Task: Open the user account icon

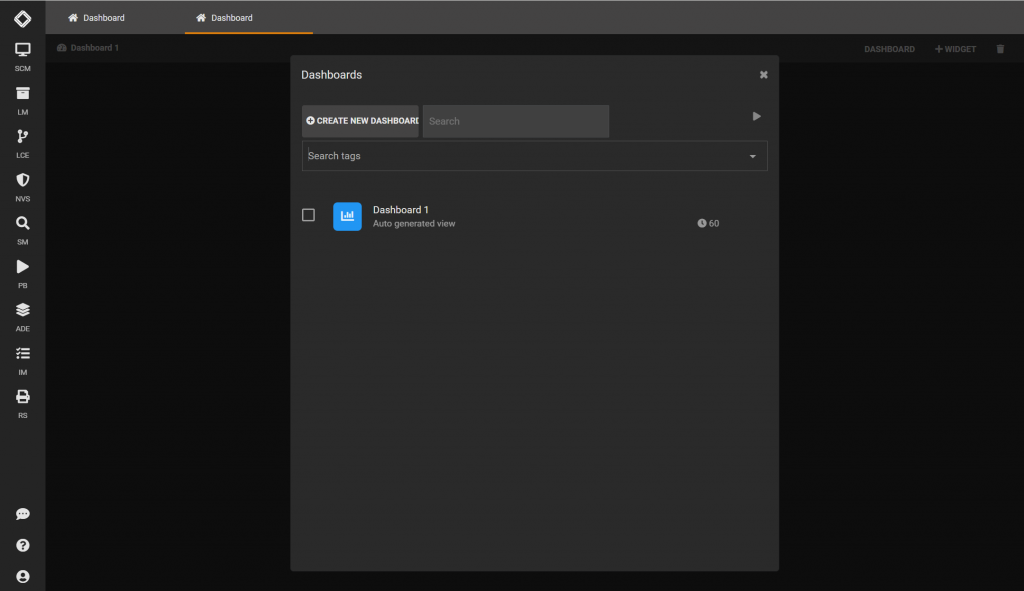Action: click(22, 577)
